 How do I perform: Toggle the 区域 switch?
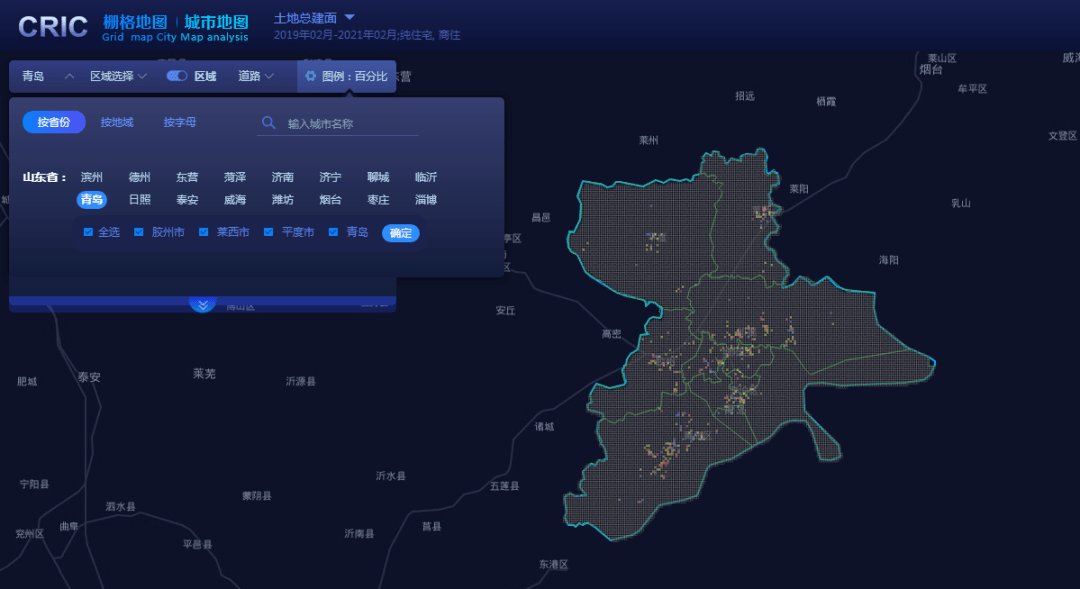177,76
